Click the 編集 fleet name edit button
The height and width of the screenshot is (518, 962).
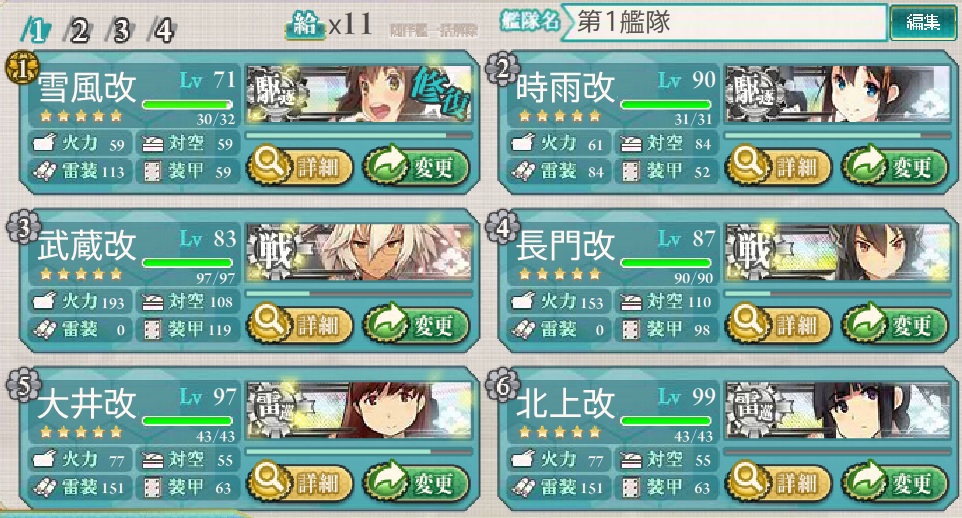click(923, 23)
